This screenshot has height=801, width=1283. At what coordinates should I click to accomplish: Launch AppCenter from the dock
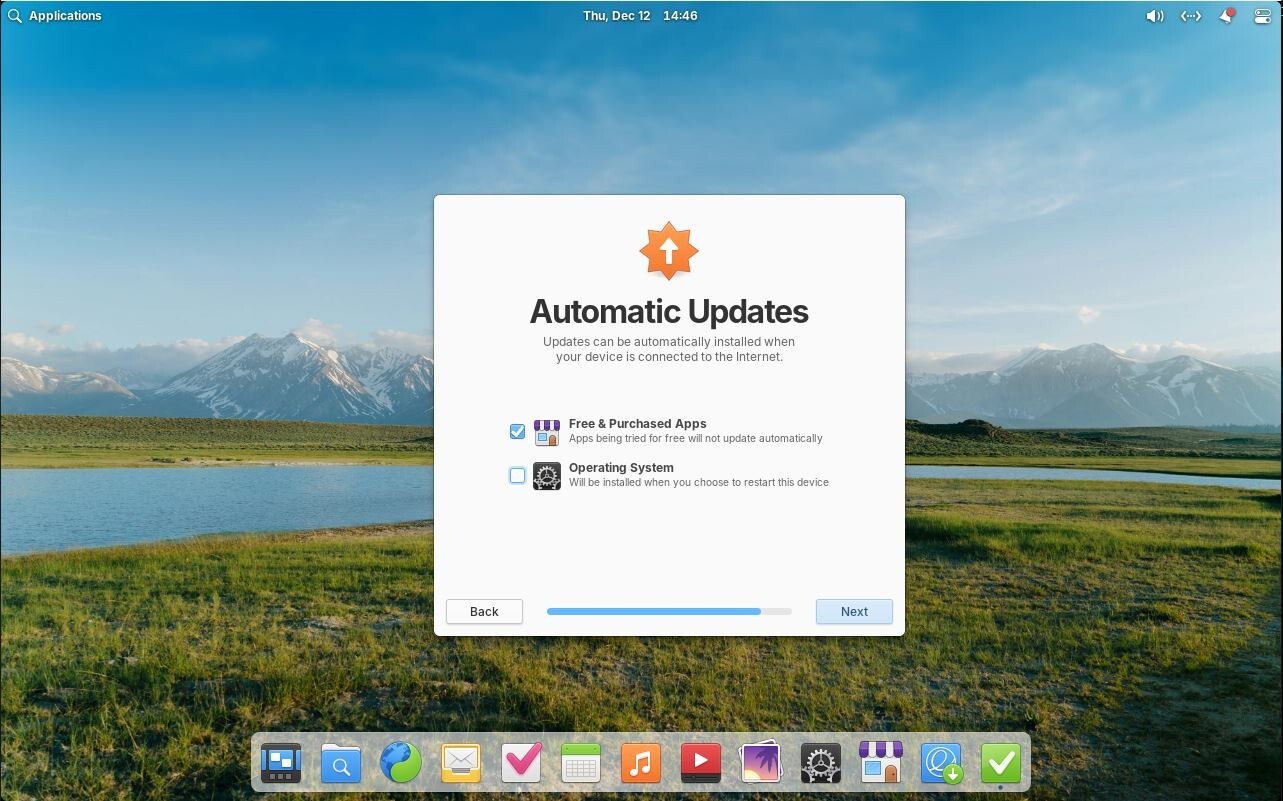[881, 763]
